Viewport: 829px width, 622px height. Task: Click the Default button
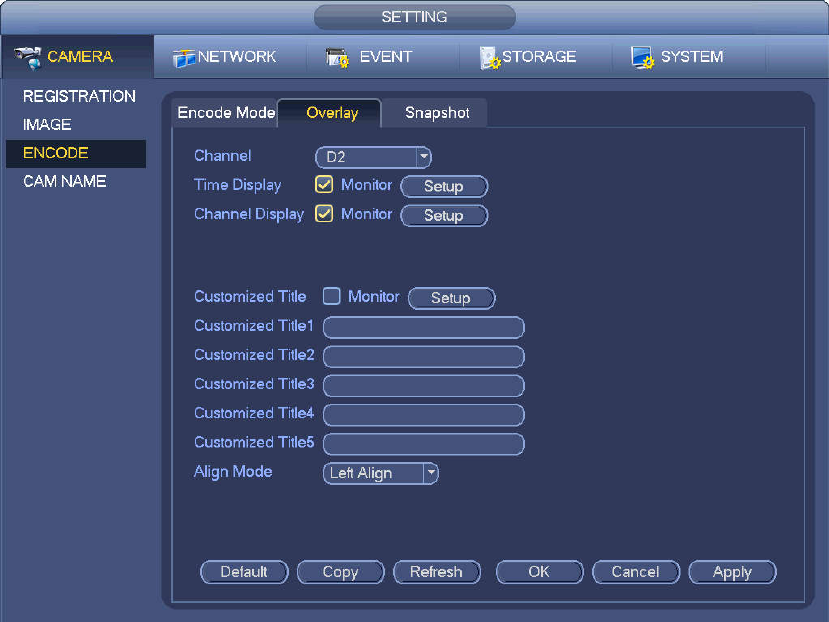(244, 572)
